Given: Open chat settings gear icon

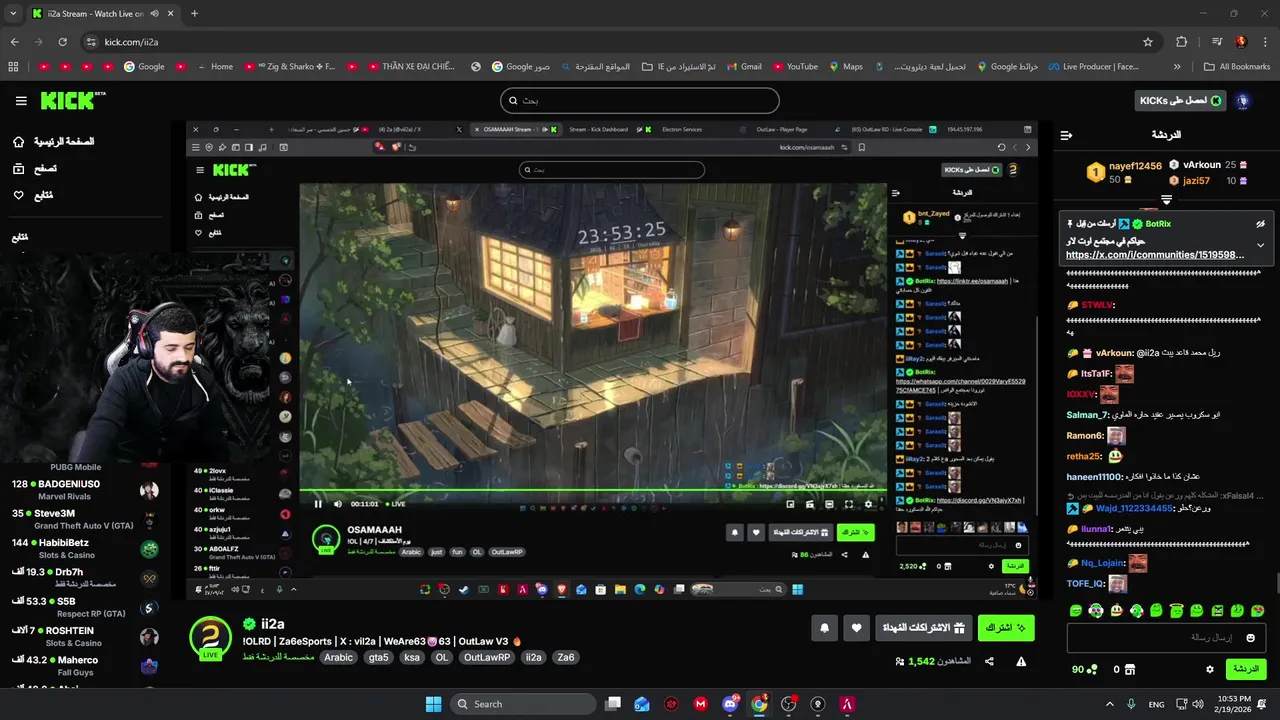Looking at the screenshot, I should pyautogui.click(x=1210, y=669).
